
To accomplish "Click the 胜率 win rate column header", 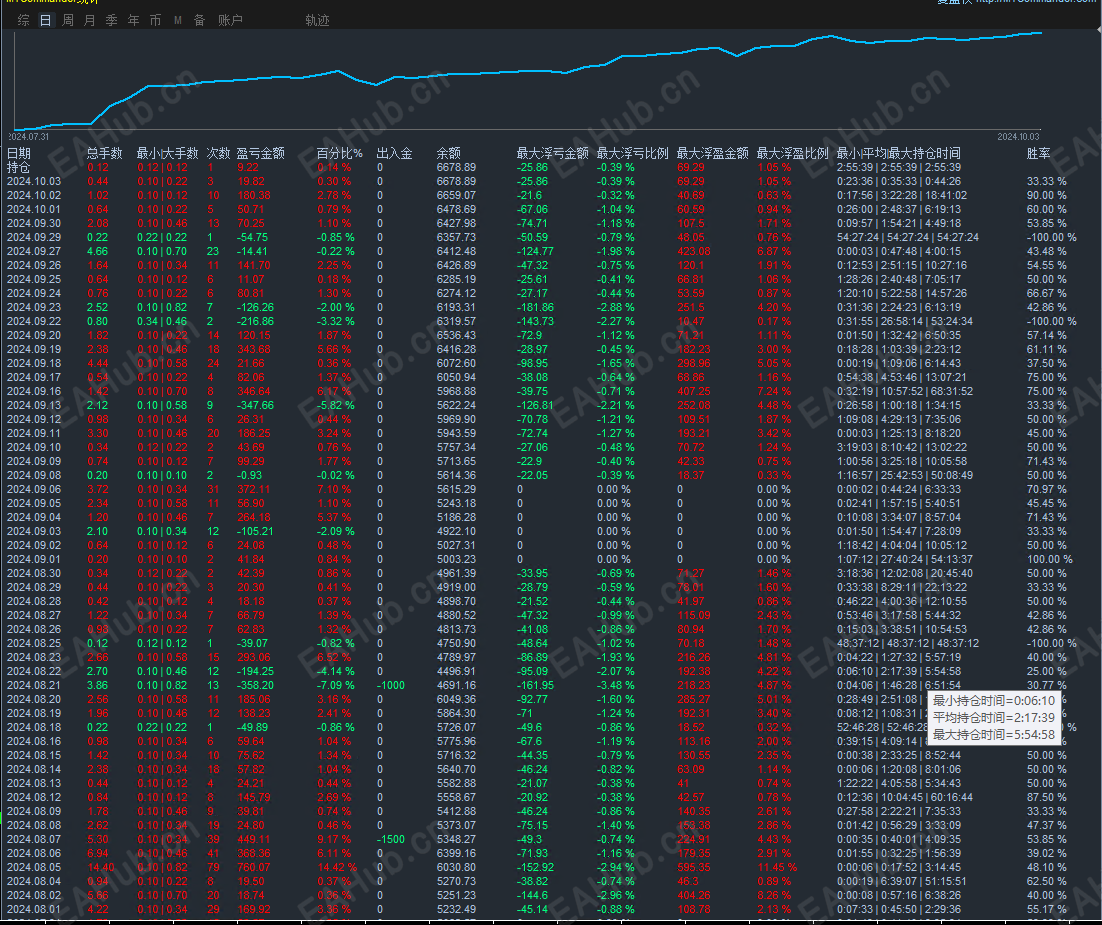I will click(1038, 153).
